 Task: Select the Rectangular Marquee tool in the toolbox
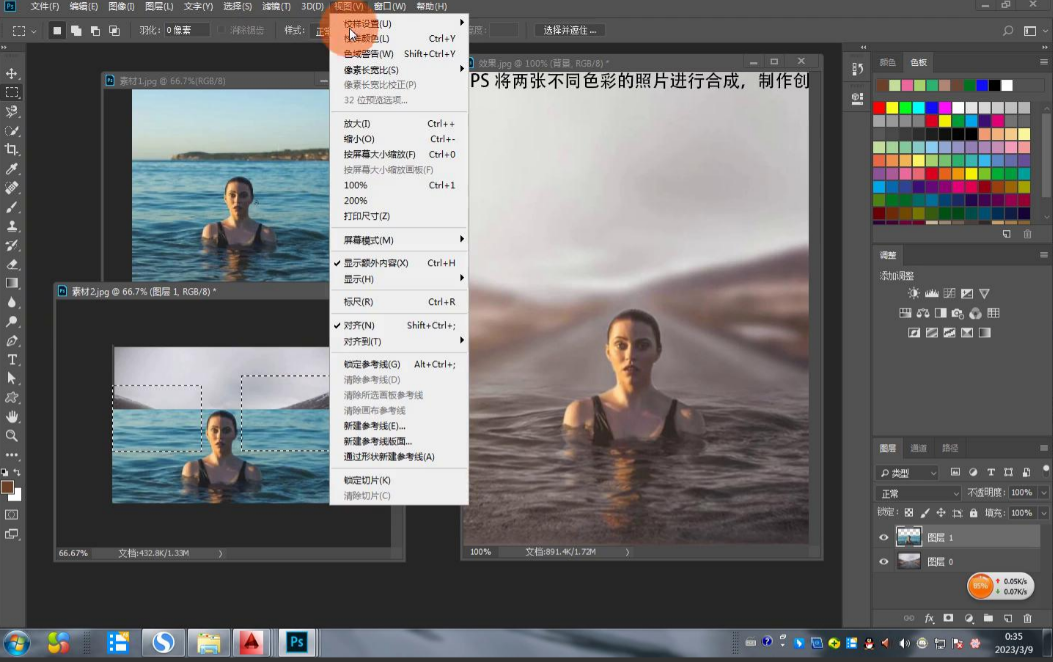pyautogui.click(x=12, y=92)
